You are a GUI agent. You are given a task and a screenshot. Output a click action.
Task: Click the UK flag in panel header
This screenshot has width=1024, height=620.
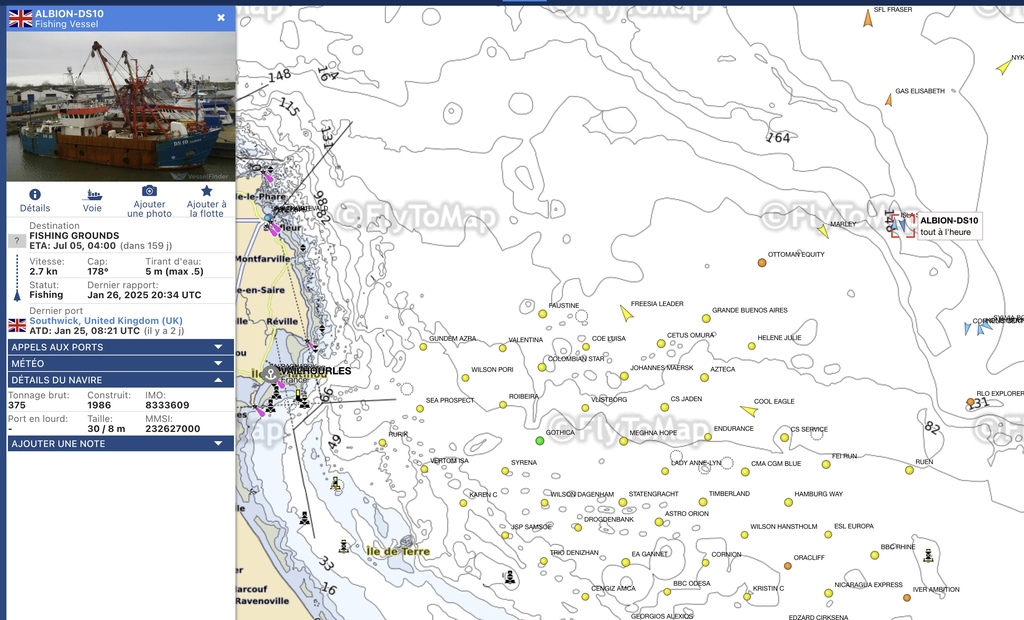[20, 18]
